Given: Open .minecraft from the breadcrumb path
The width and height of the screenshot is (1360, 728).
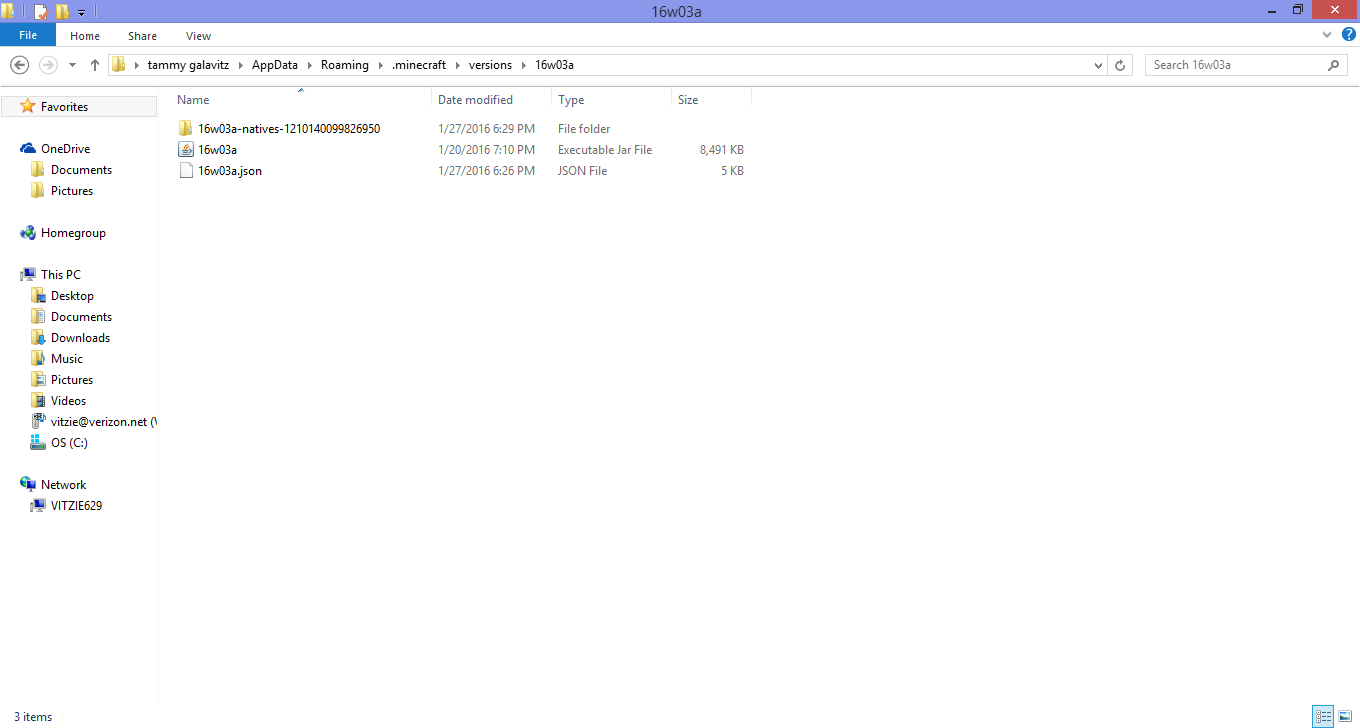Looking at the screenshot, I should pos(419,65).
